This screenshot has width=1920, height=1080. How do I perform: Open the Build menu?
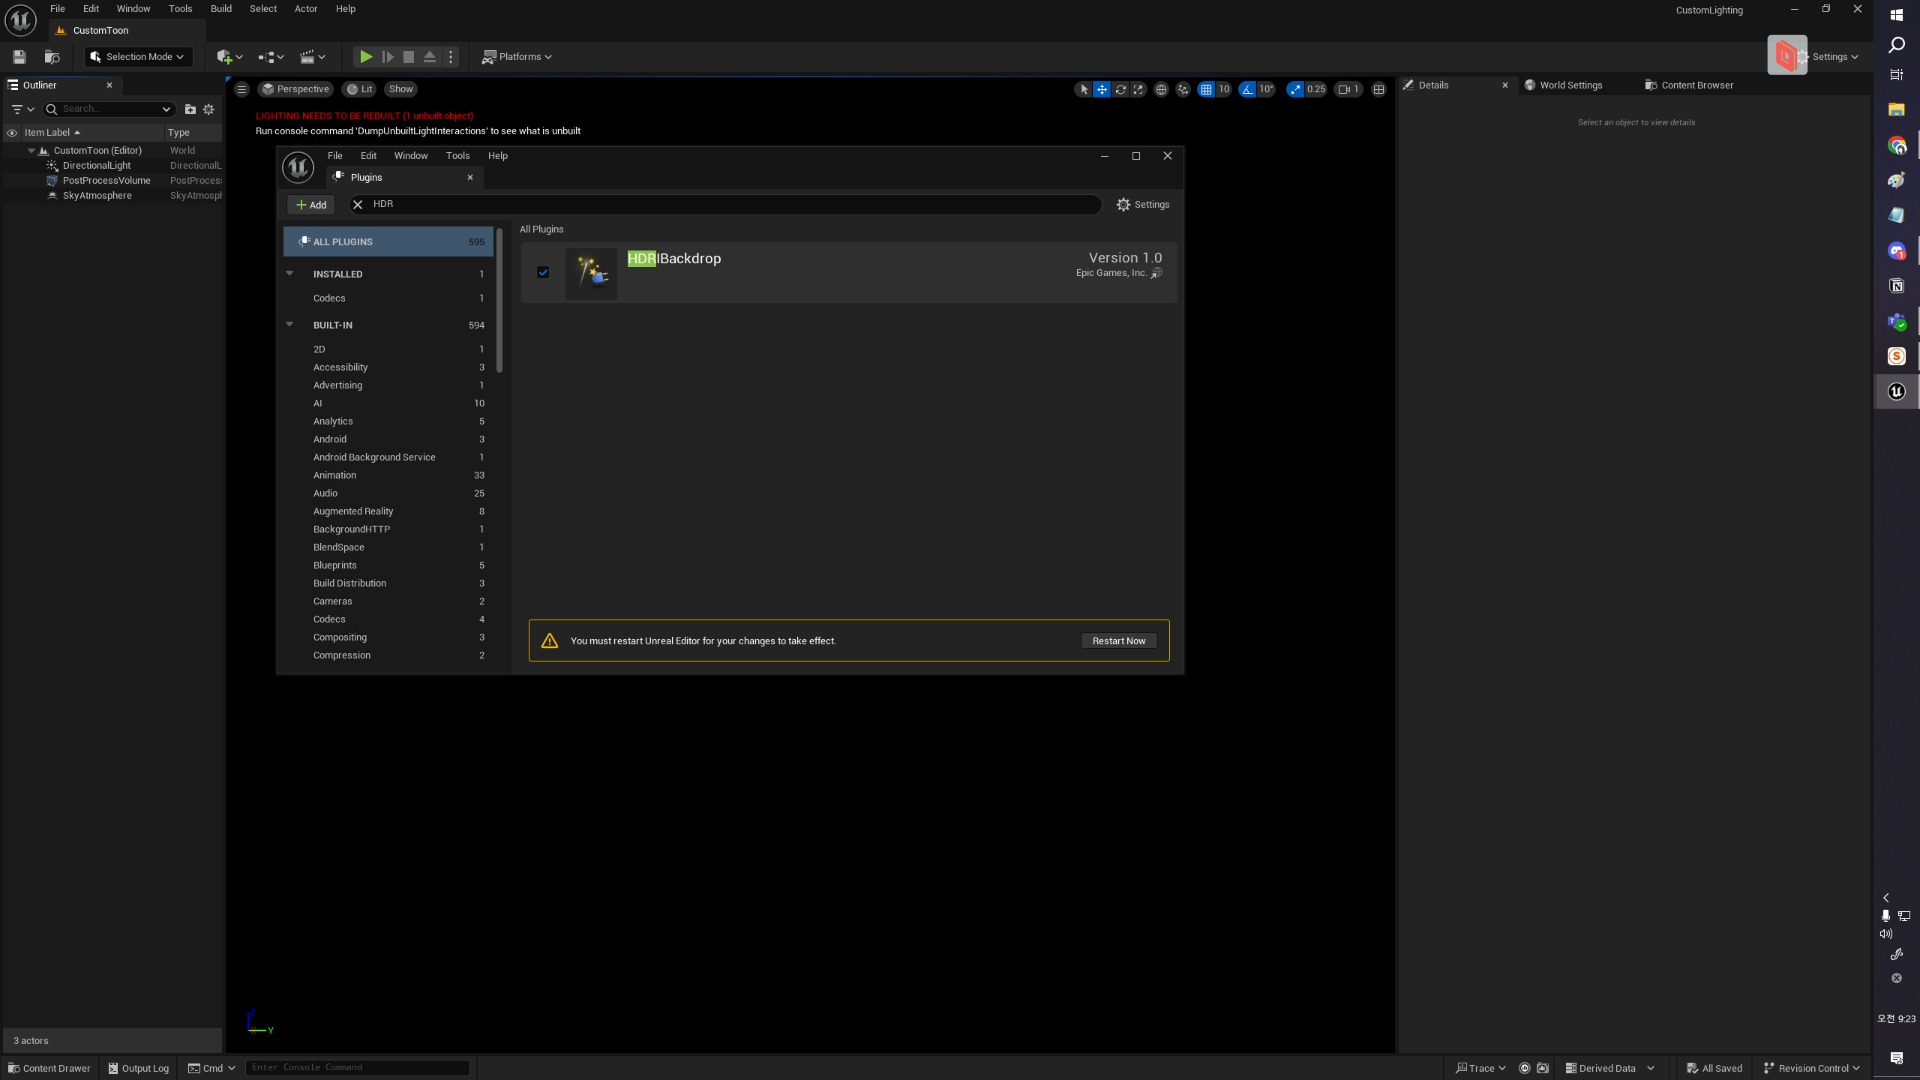[x=221, y=9]
